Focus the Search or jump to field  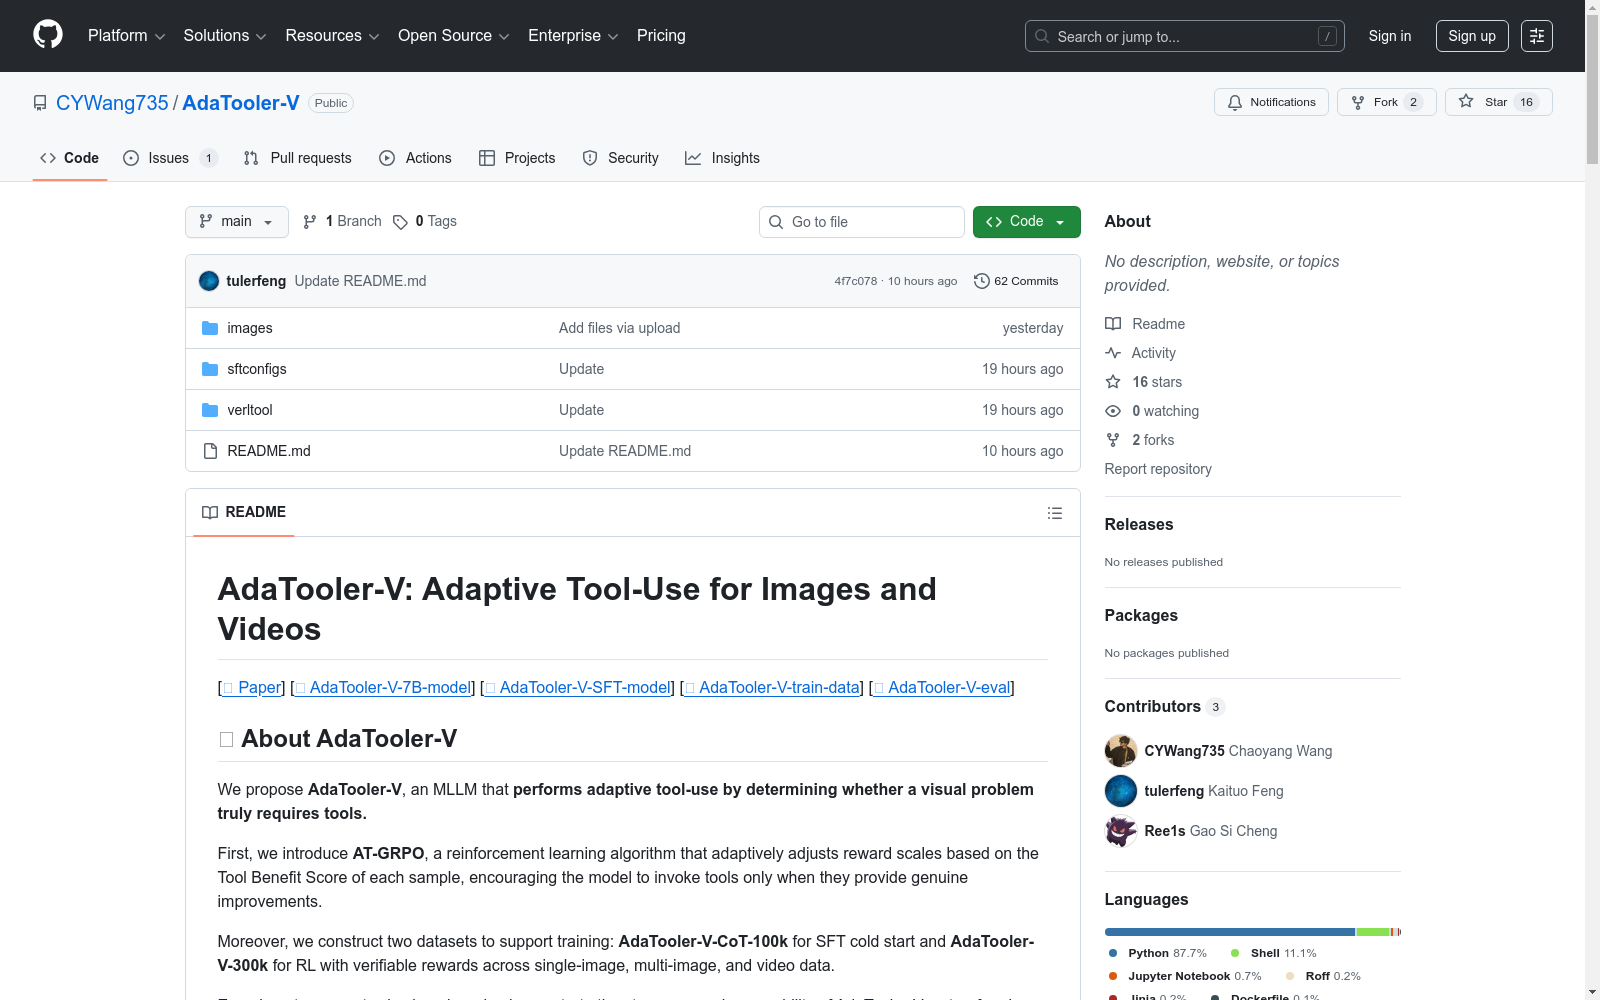click(1185, 36)
